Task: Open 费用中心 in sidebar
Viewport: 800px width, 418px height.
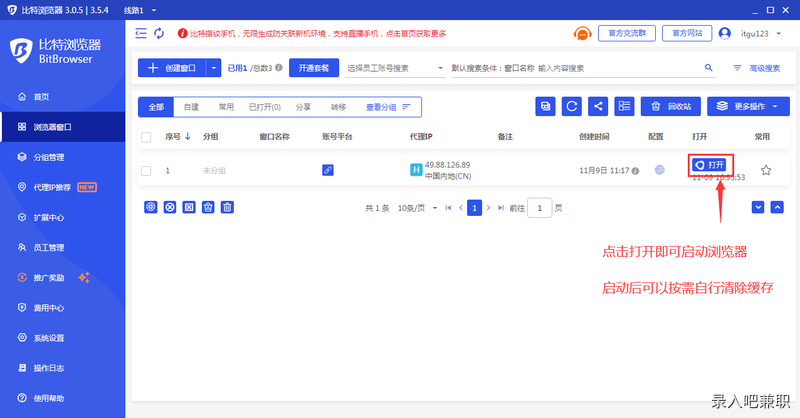Action: point(62,308)
